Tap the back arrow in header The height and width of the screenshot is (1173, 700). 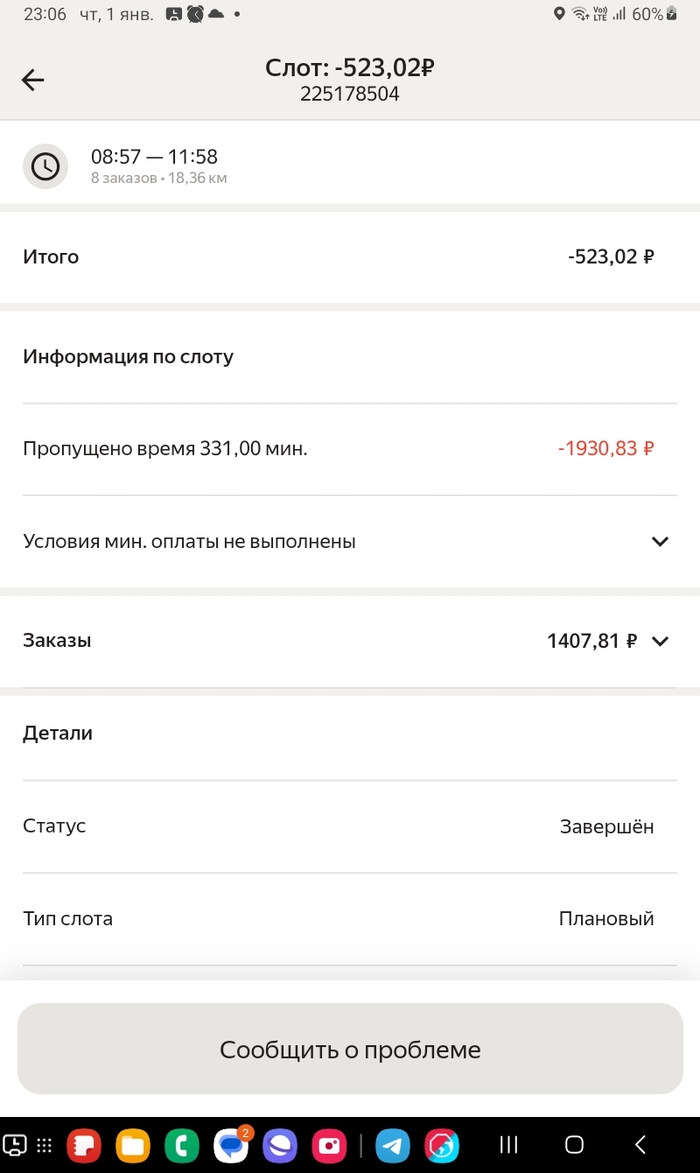33,80
